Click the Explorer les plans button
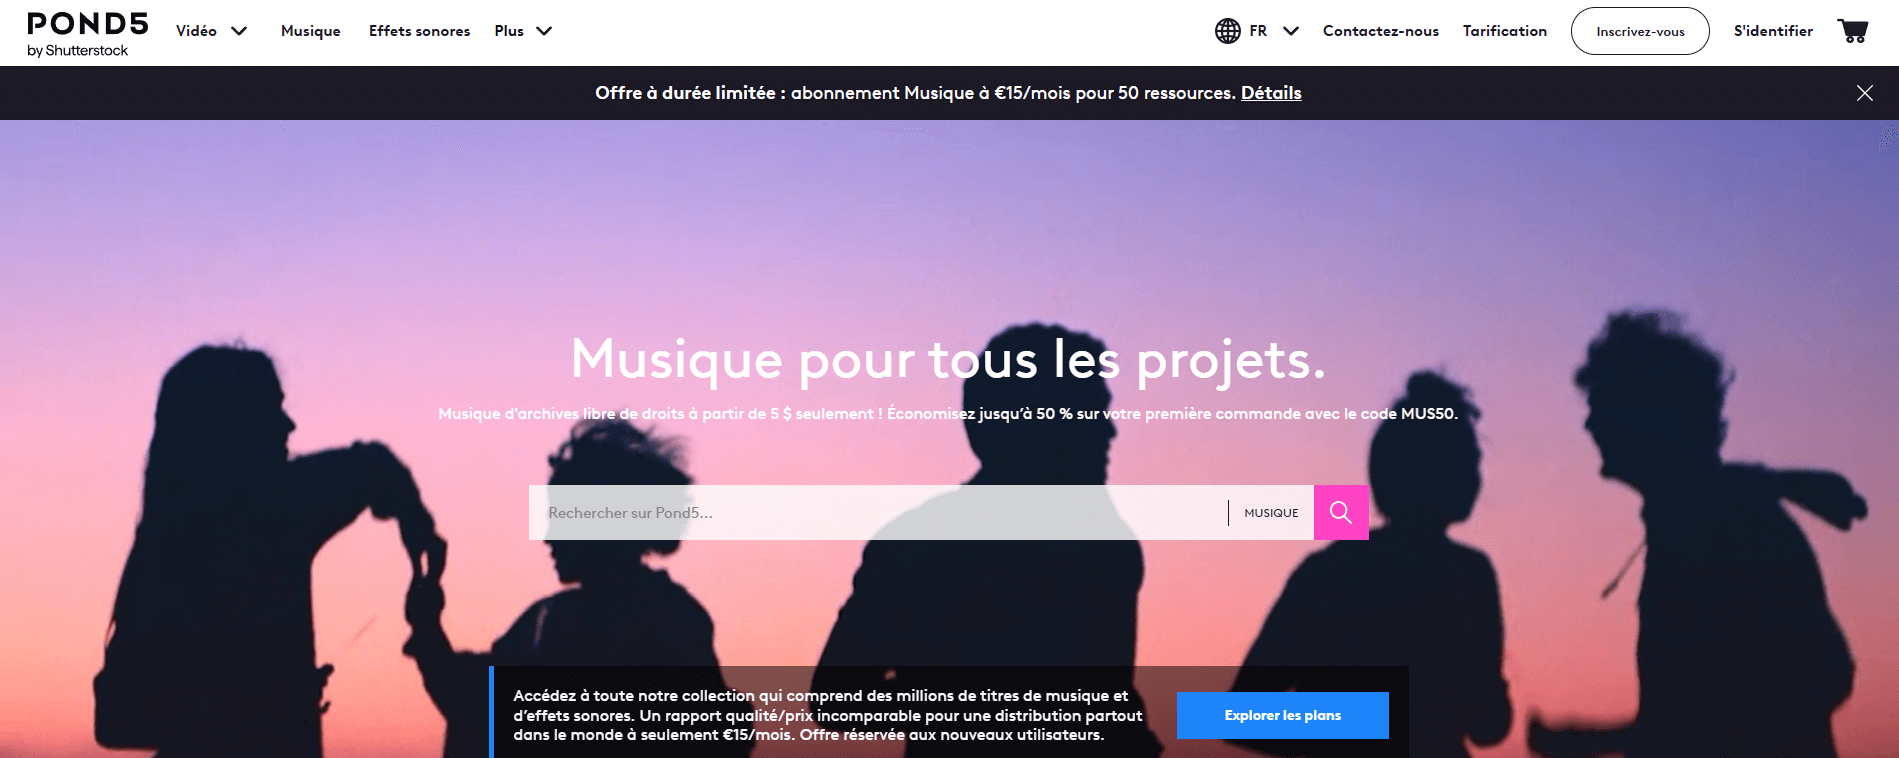Screen dimensions: 1899x758 pos(1283,715)
